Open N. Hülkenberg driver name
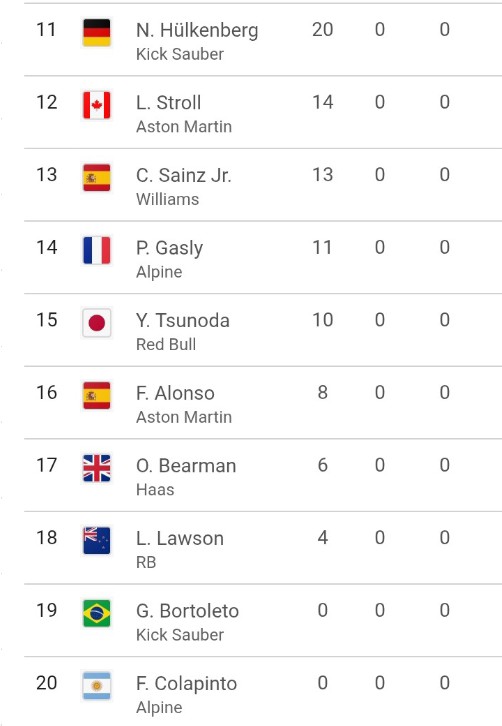Image resolution: width=502 pixels, height=726 pixels. tap(197, 31)
